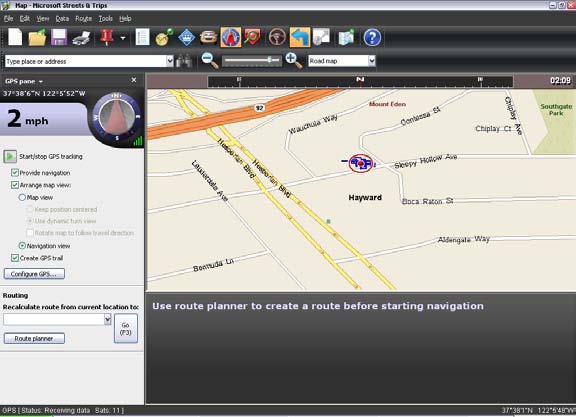Click the Mount Eden label on map
This screenshot has height=417, width=576.
pyautogui.click(x=387, y=104)
